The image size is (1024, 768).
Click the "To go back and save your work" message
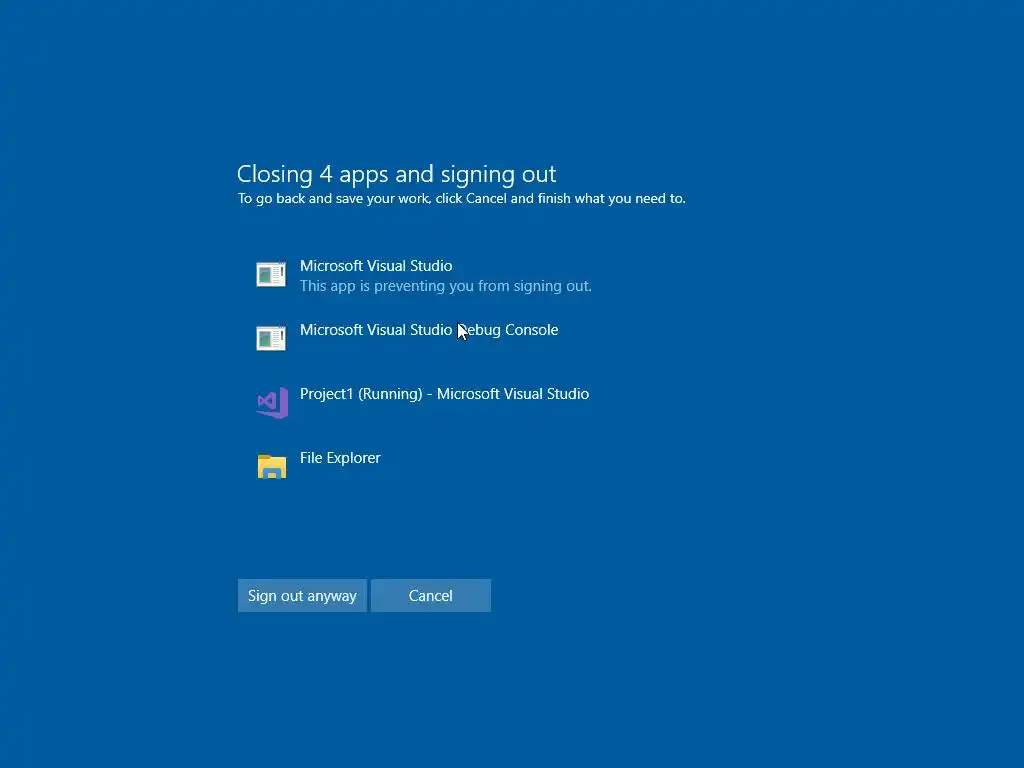(462, 199)
